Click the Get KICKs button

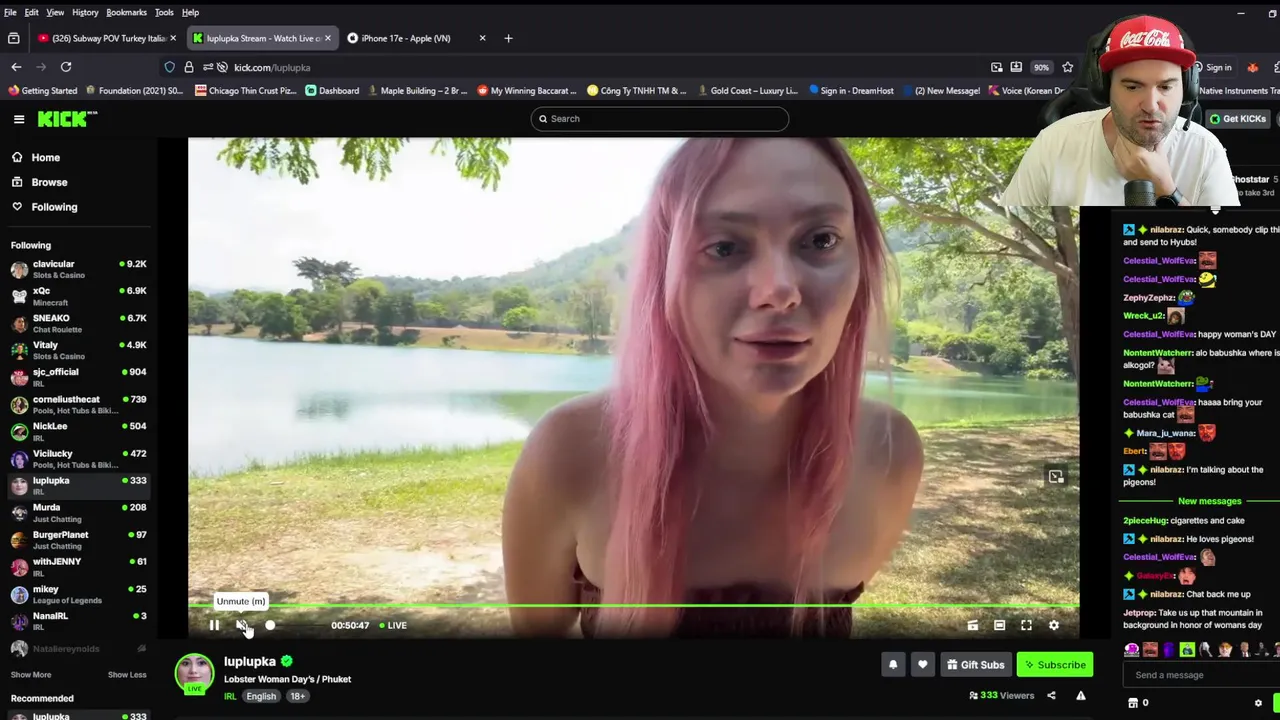[1238, 119]
